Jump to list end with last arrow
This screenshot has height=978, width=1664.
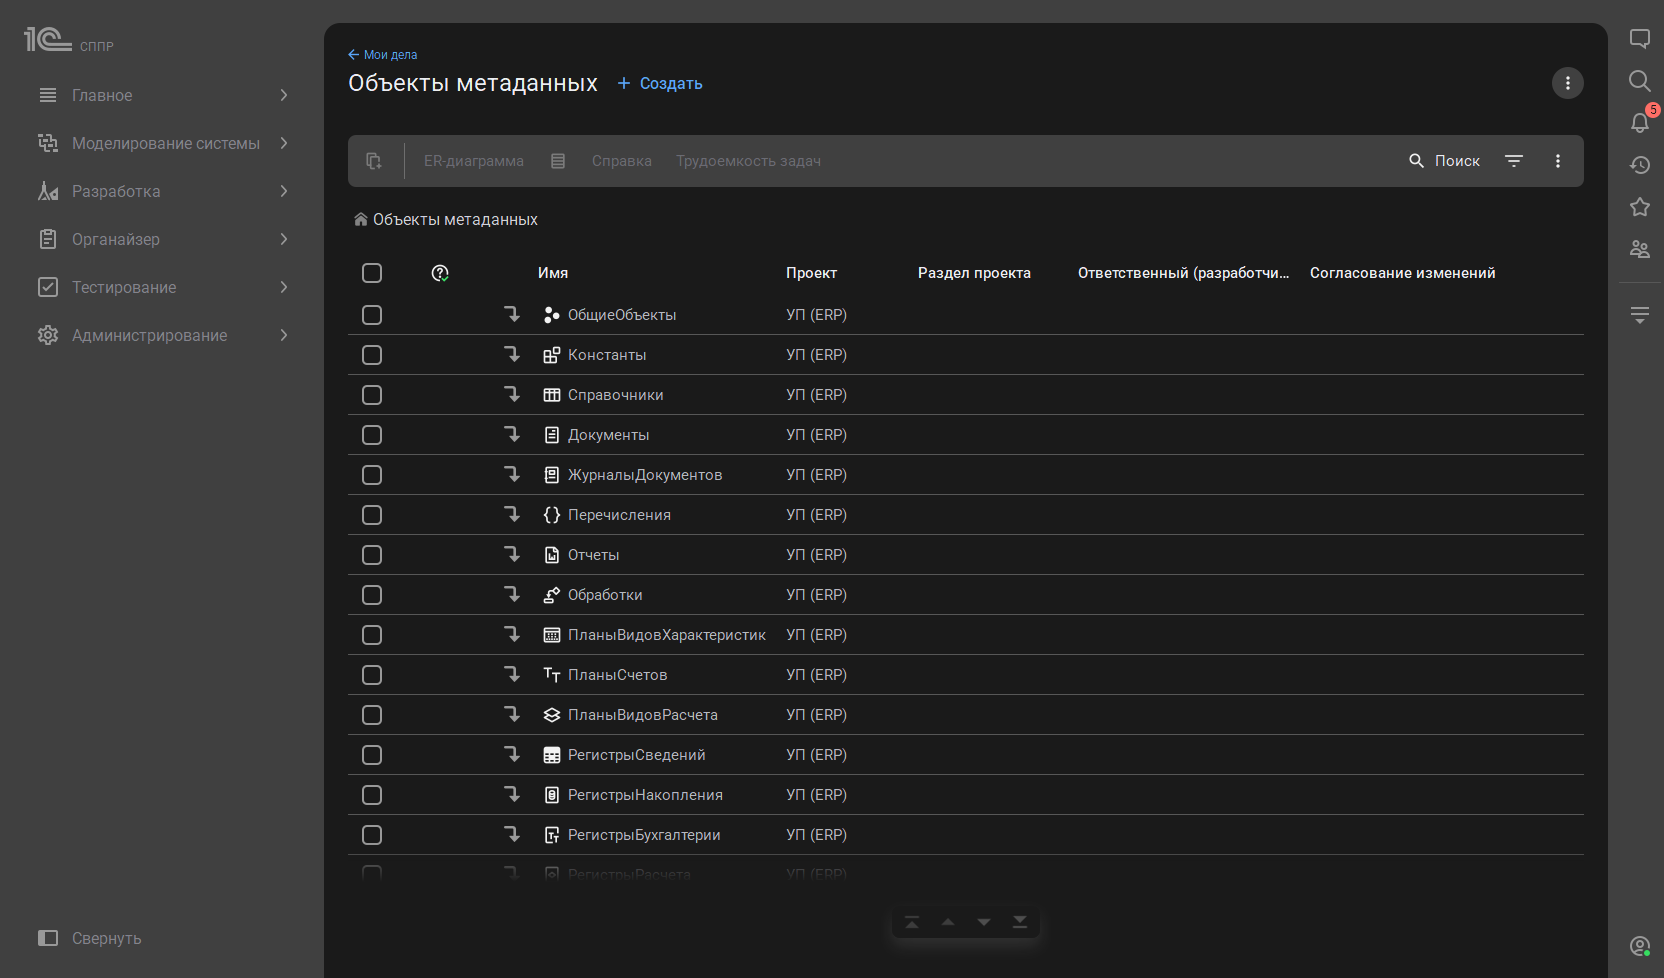pyautogui.click(x=1020, y=922)
